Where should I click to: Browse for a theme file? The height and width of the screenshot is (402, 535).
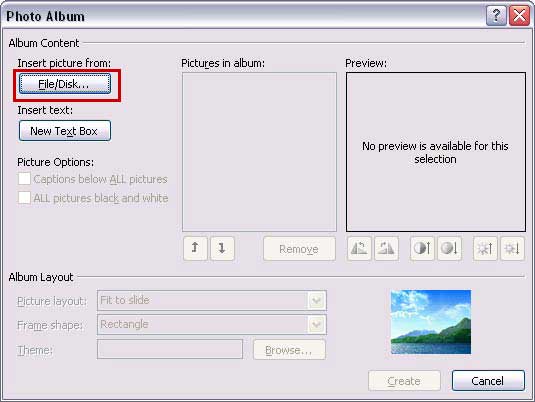pyautogui.click(x=289, y=349)
